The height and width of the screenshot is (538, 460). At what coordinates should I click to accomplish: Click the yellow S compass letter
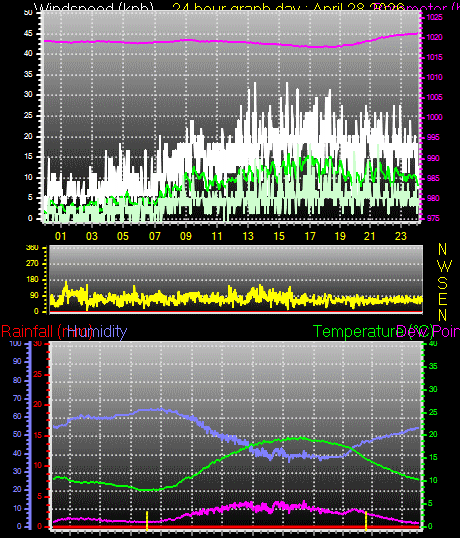tap(443, 283)
